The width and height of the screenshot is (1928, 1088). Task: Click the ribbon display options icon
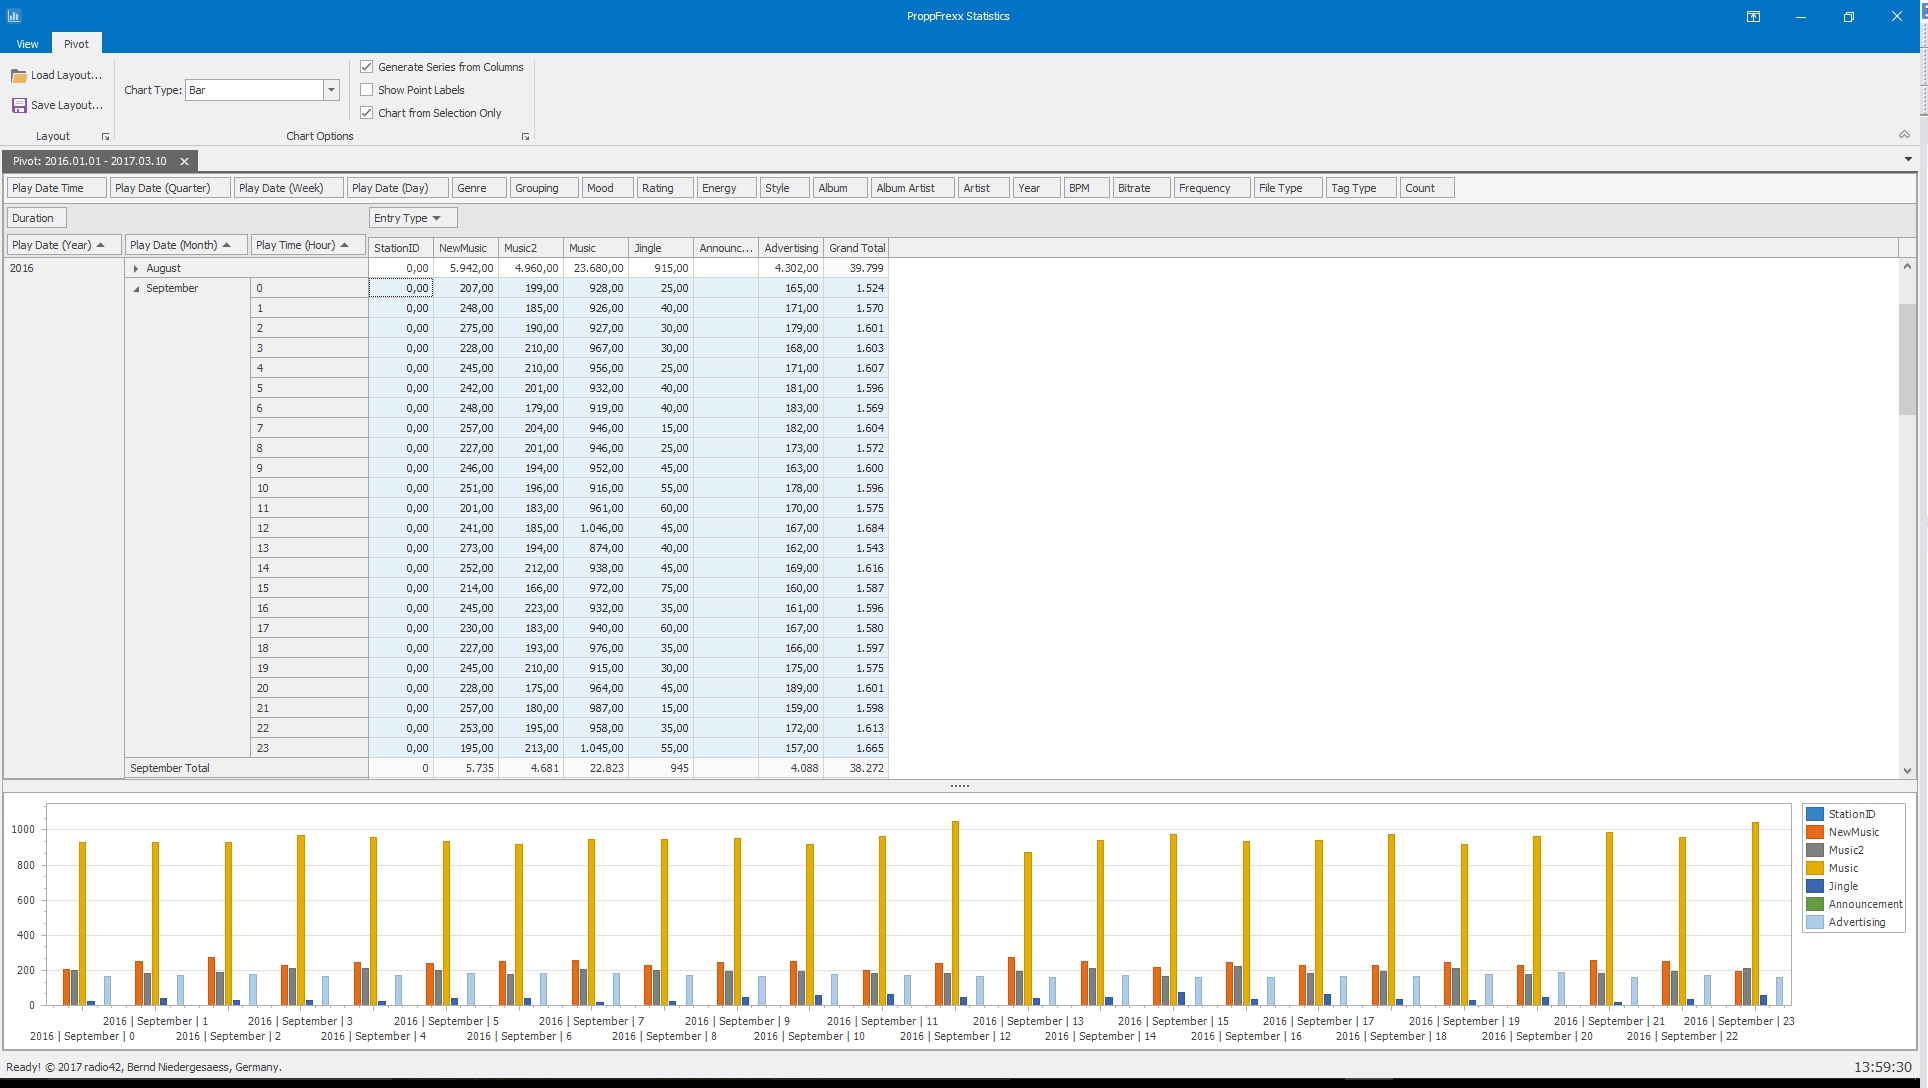coord(1753,16)
